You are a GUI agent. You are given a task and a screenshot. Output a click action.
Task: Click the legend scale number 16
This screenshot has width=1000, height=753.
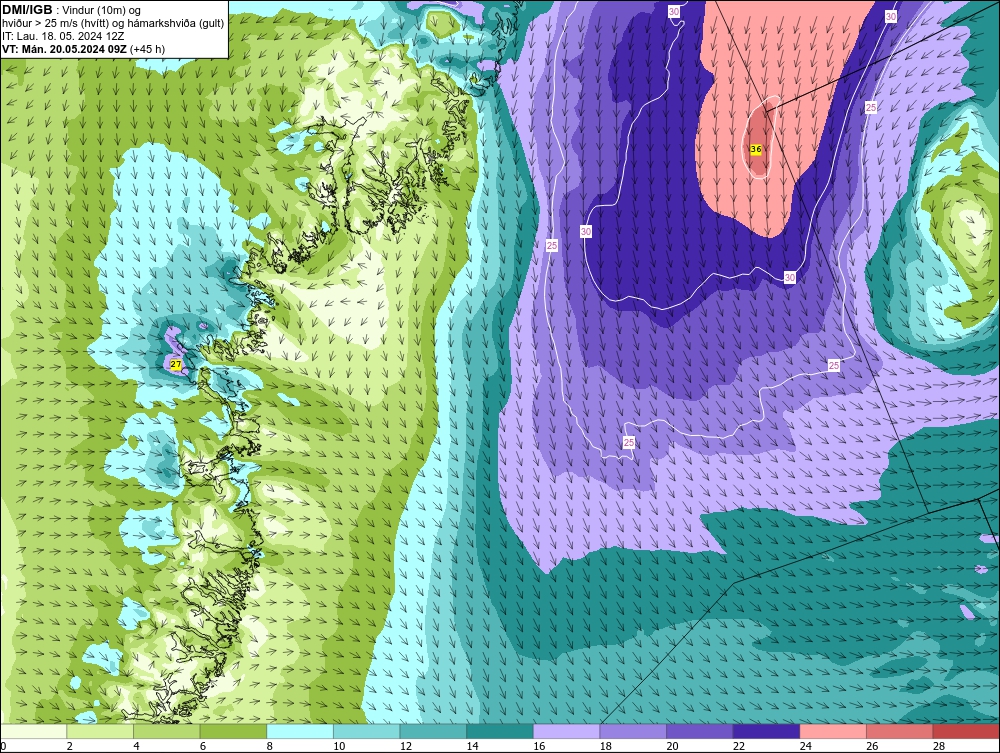[x=539, y=746]
